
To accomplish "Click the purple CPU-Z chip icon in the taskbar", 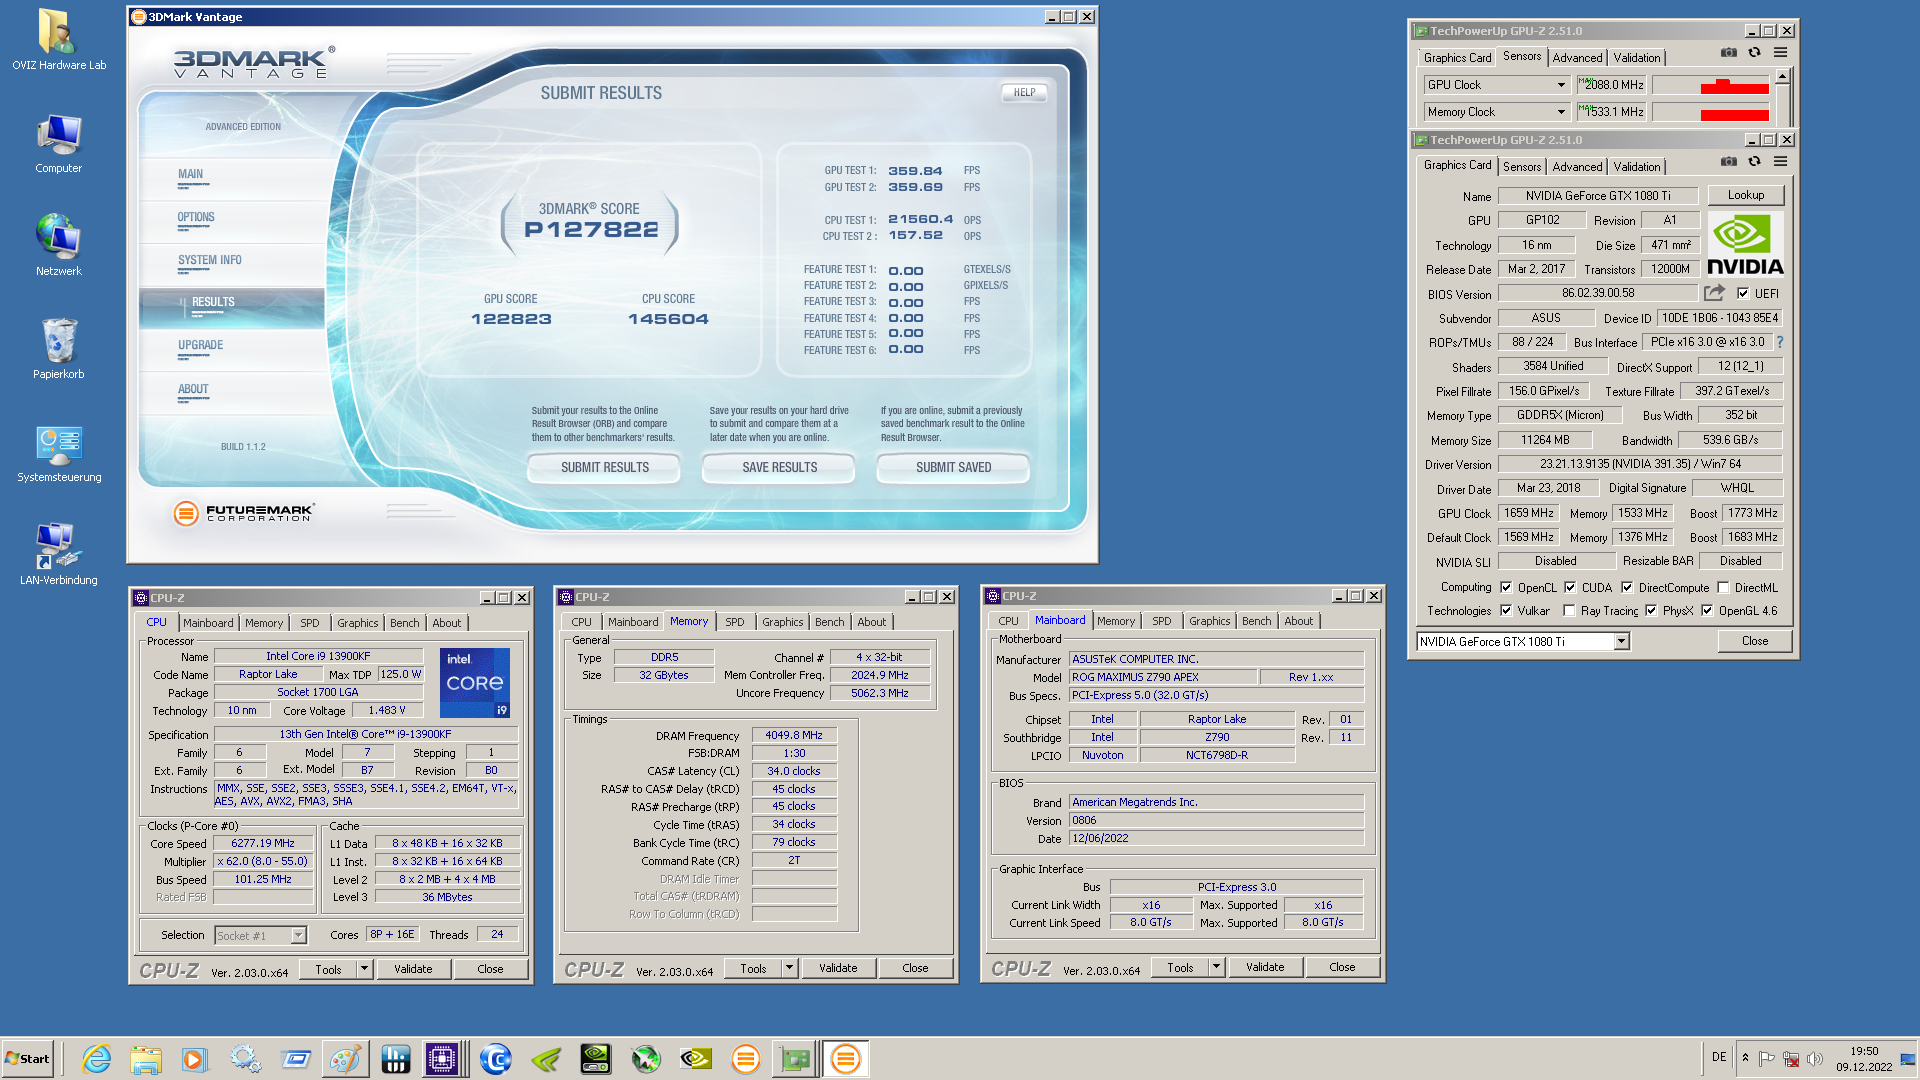I will pos(441,1059).
